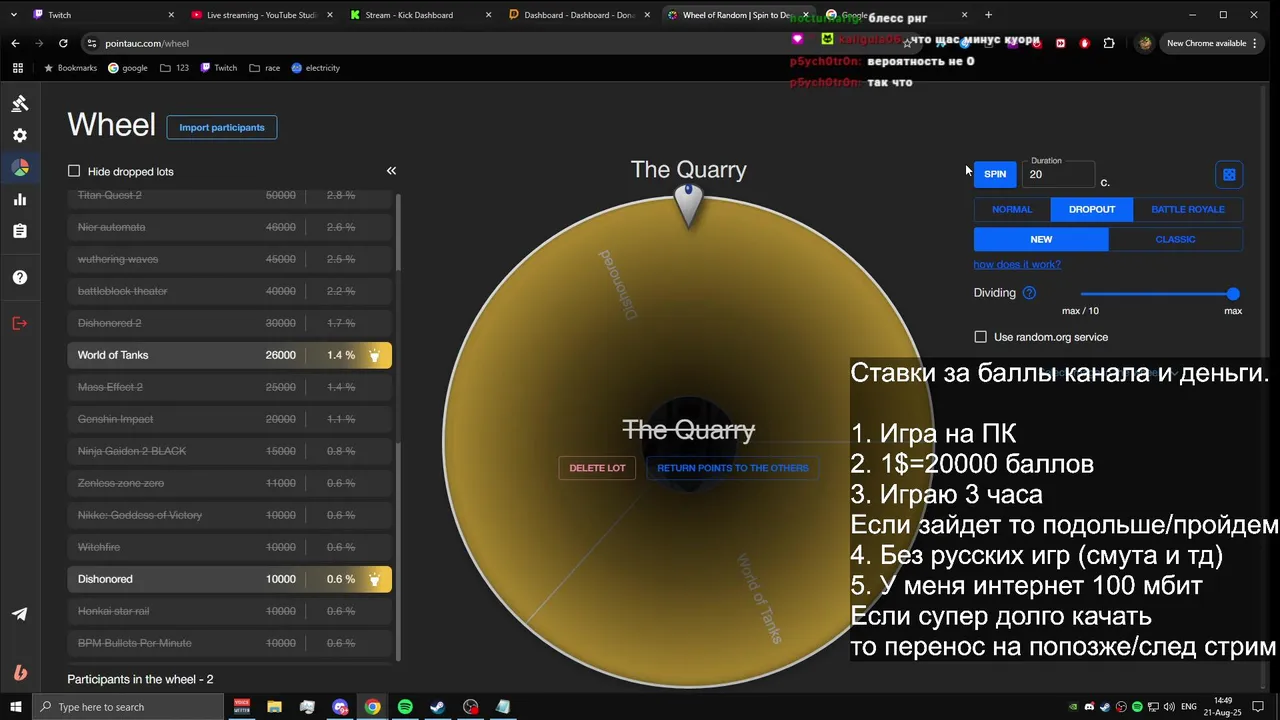Image resolution: width=1280 pixels, height=720 pixels.
Task: Choose the CLASSIC dropout variant
Action: tap(1175, 239)
